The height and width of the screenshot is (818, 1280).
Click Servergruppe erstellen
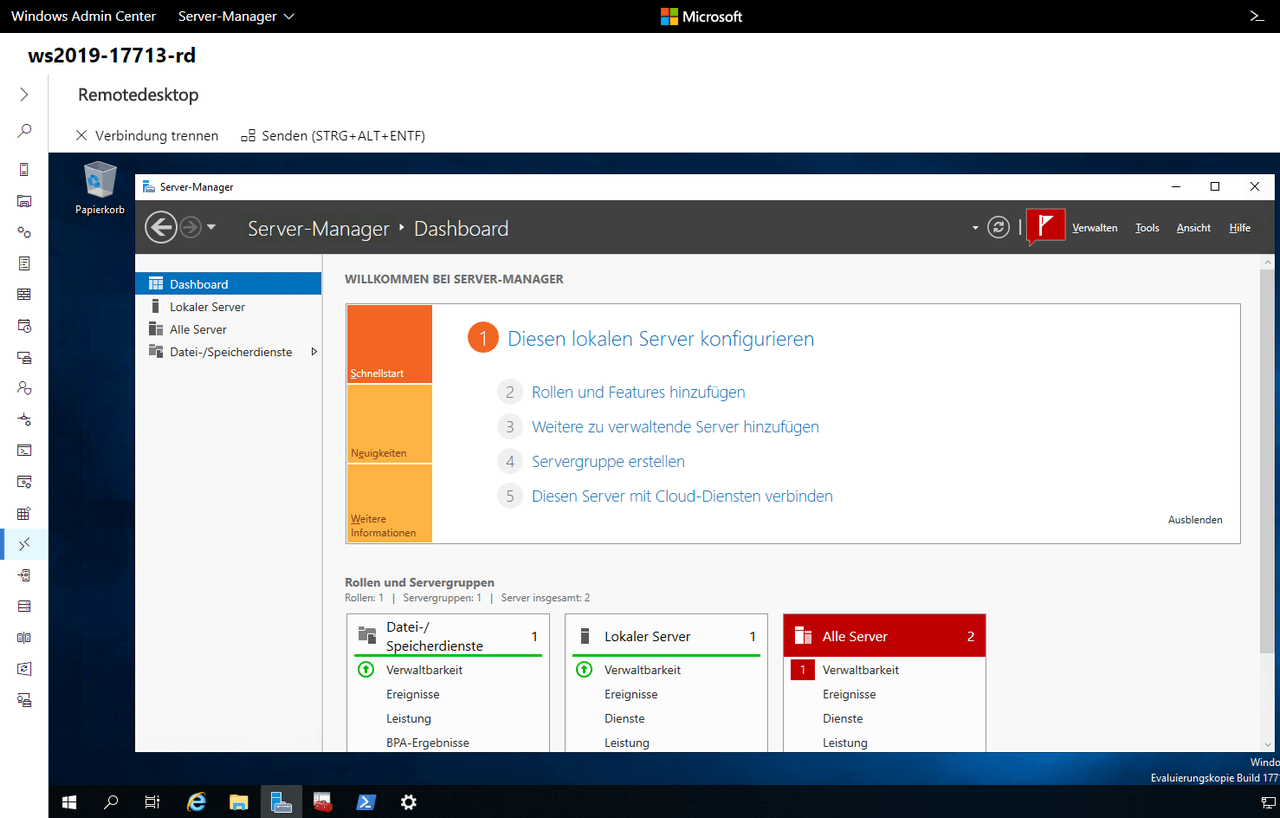tap(608, 462)
